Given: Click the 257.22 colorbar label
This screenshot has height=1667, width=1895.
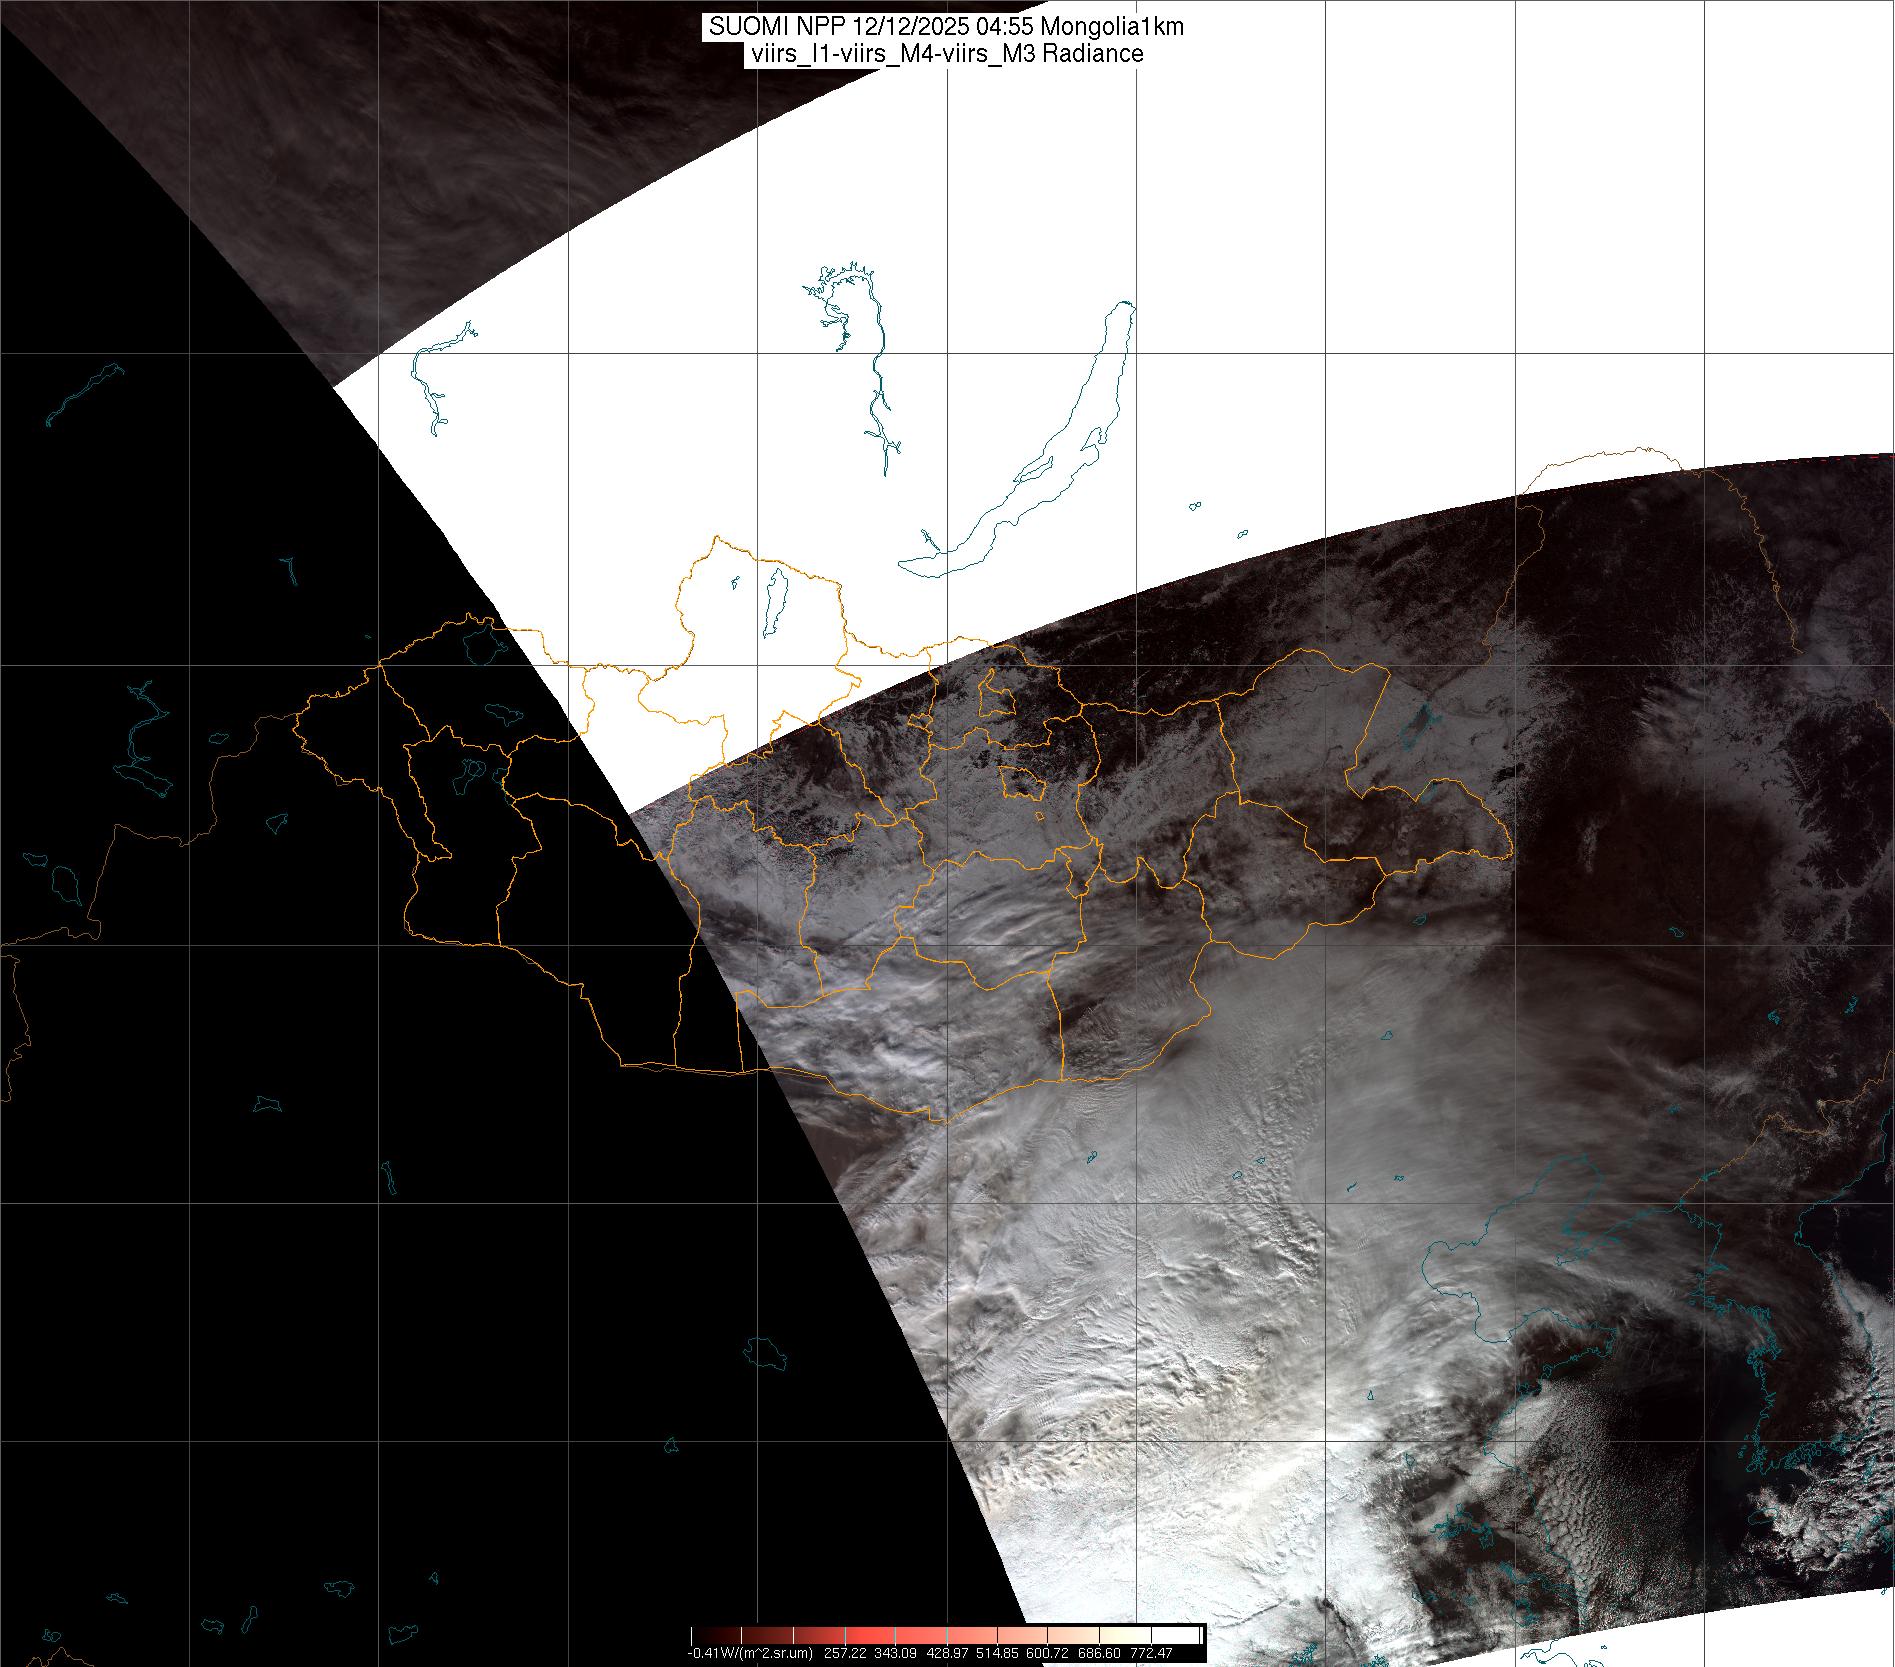Looking at the screenshot, I should [x=845, y=1654].
